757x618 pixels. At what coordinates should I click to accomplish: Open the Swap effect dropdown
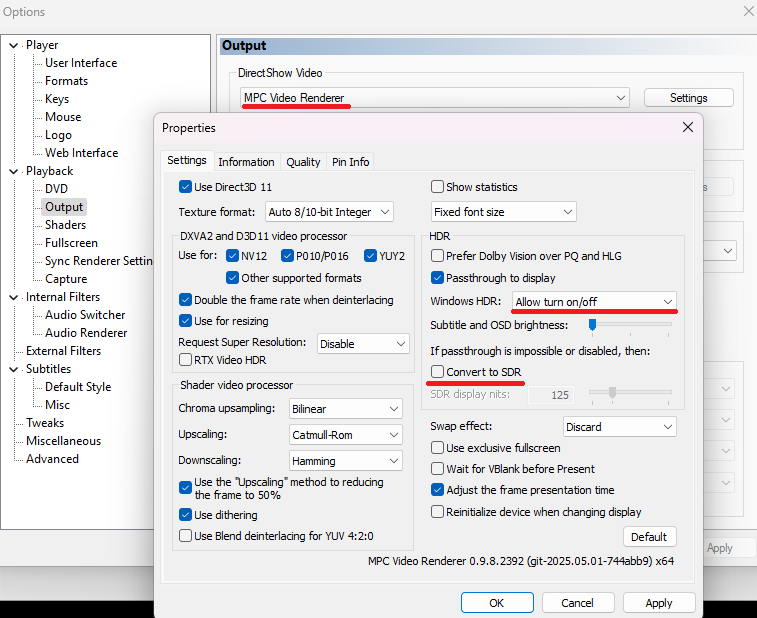(x=620, y=427)
